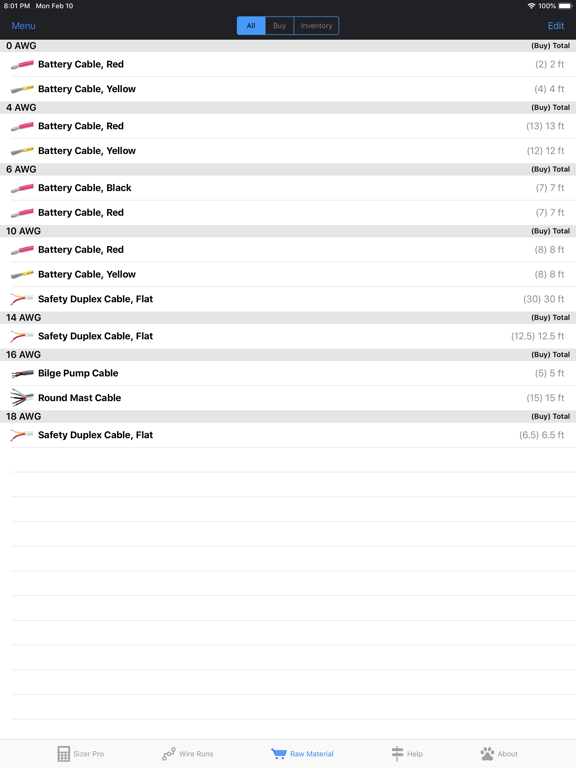576x768 pixels.
Task: Tap the (12.5) 12.5 ft total
Action: coord(537,336)
